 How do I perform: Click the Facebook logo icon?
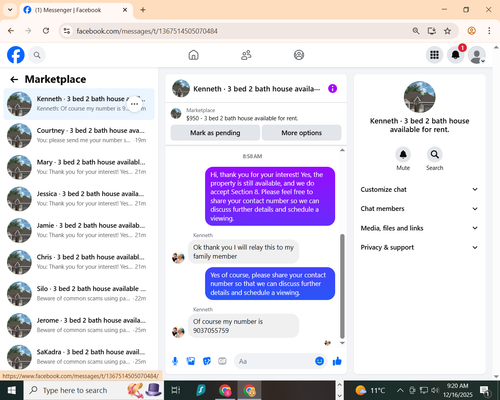[16, 55]
